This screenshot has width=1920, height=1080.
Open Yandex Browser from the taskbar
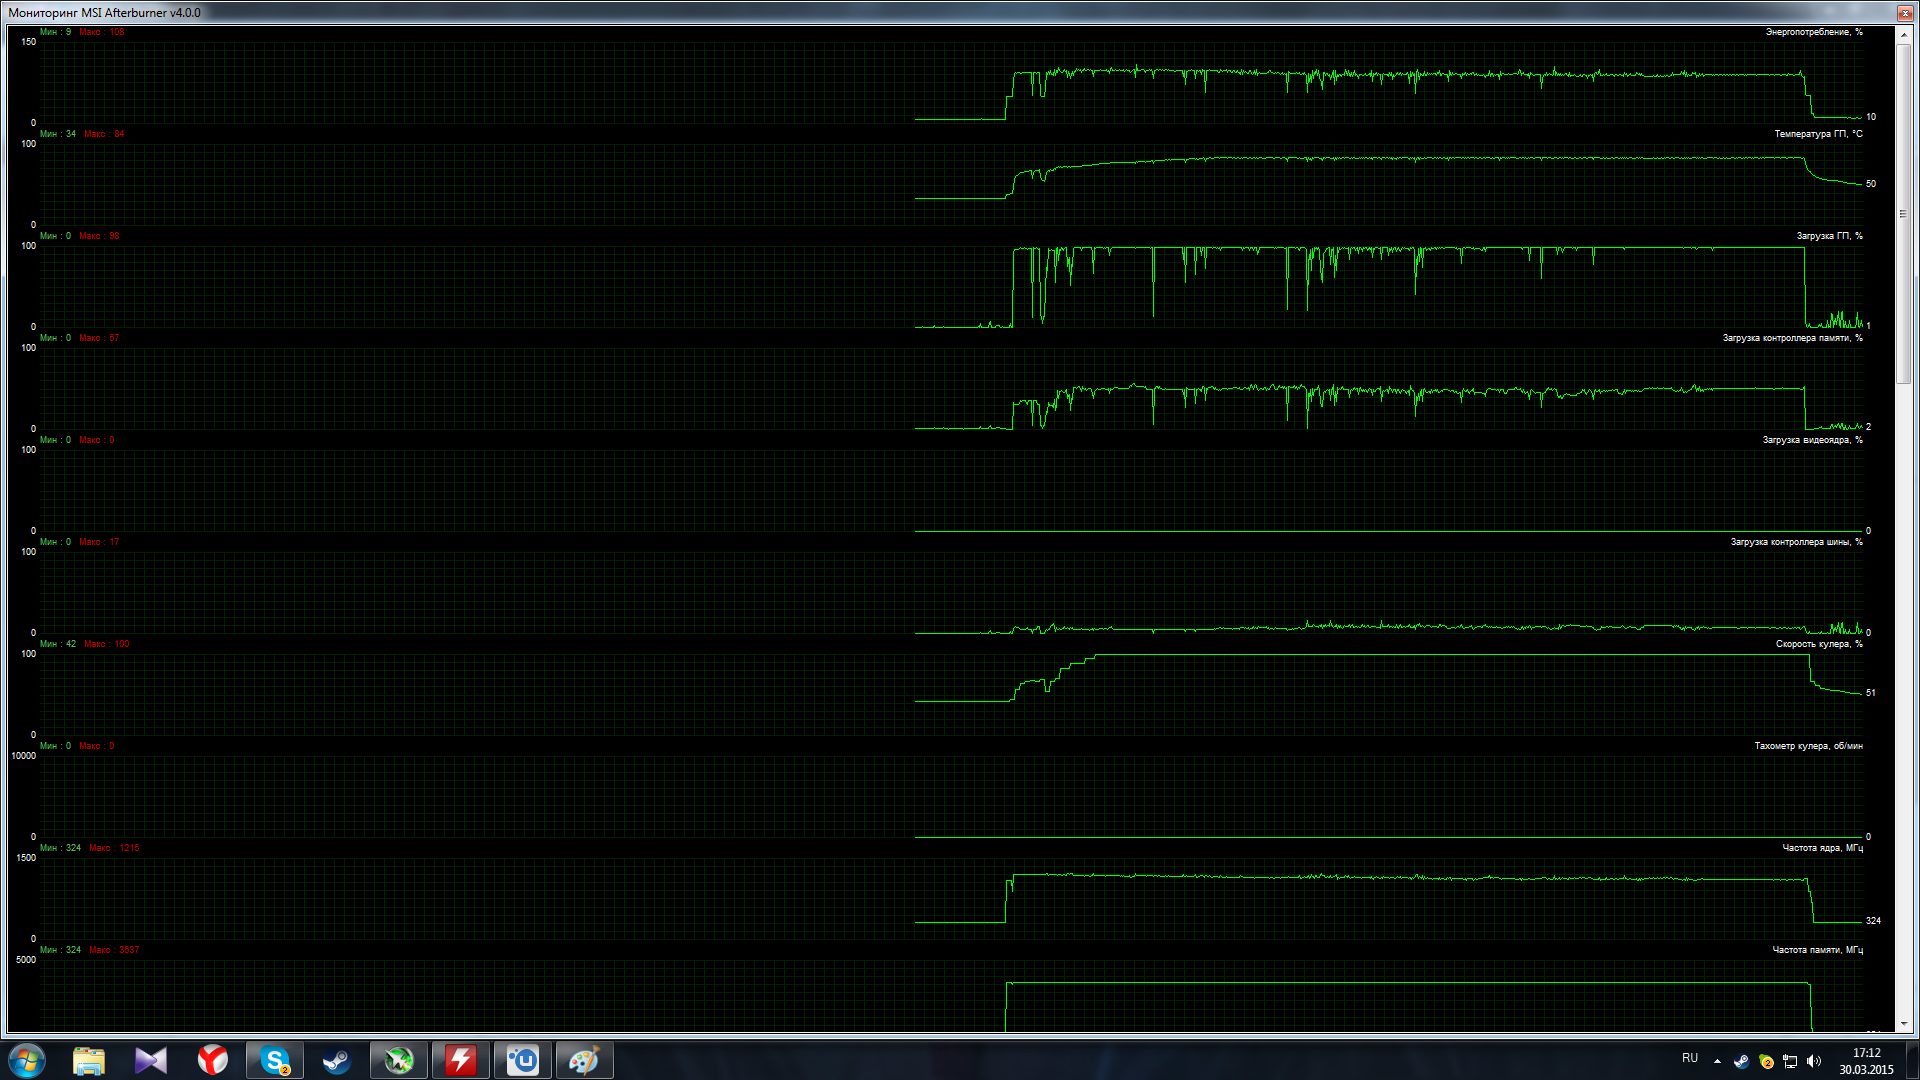tap(213, 1060)
